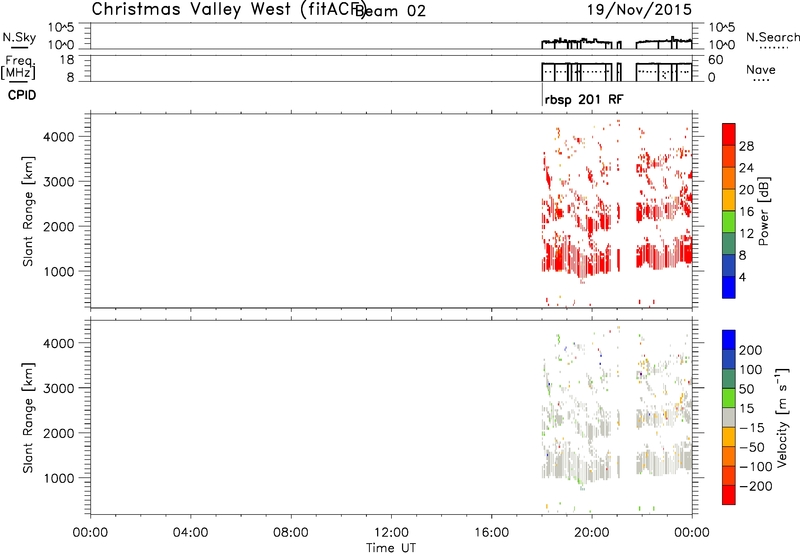Click the '00:00' label at the time axis start
The image size is (800, 554).
[90, 533]
